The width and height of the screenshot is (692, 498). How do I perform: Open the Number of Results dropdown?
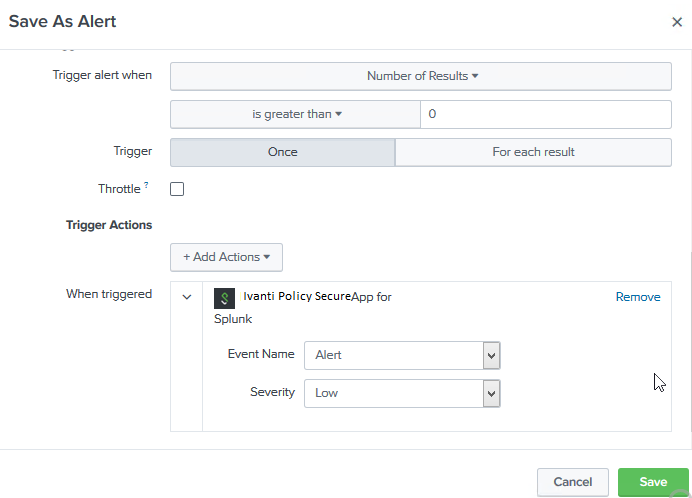coord(421,76)
